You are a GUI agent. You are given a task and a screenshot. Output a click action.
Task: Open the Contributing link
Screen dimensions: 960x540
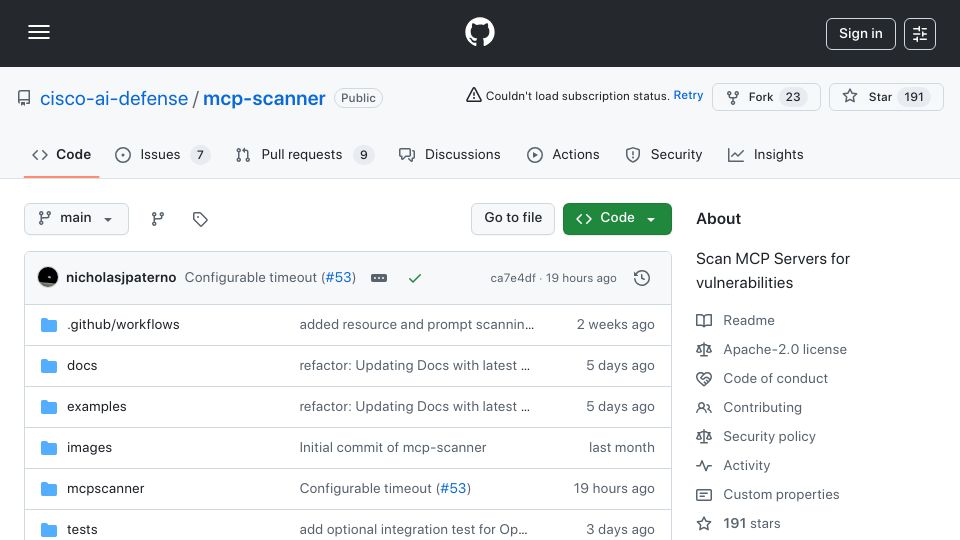point(762,408)
